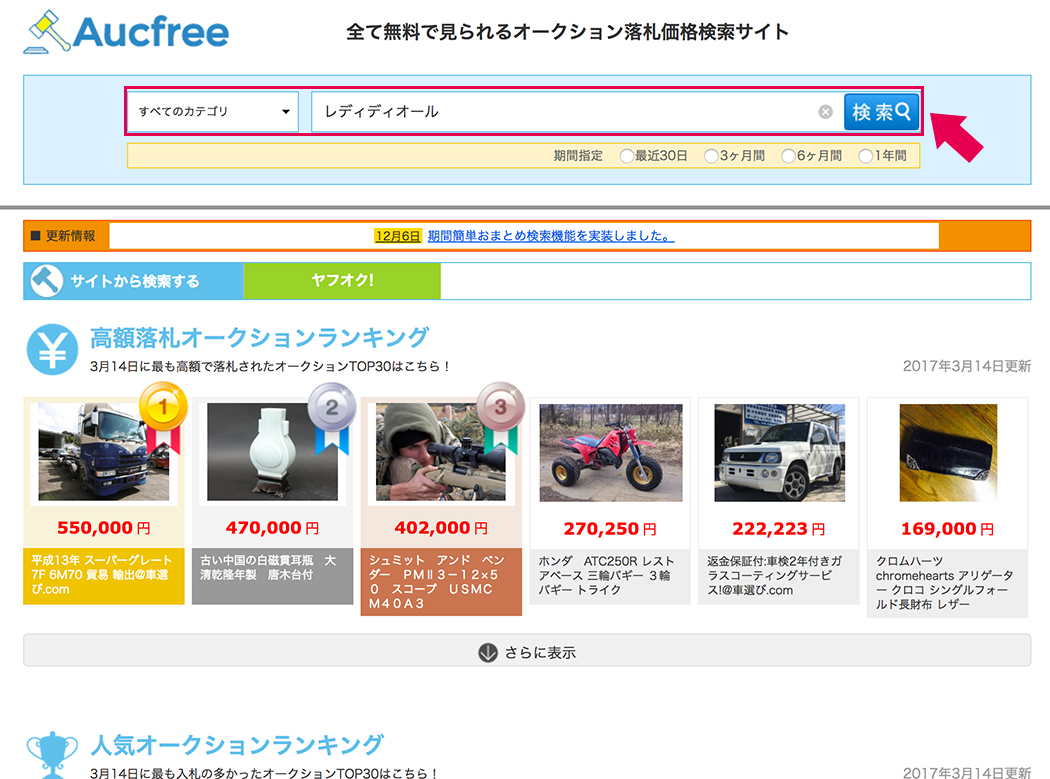
Task: Click the Aucfree gavel logo
Action: click(127, 31)
